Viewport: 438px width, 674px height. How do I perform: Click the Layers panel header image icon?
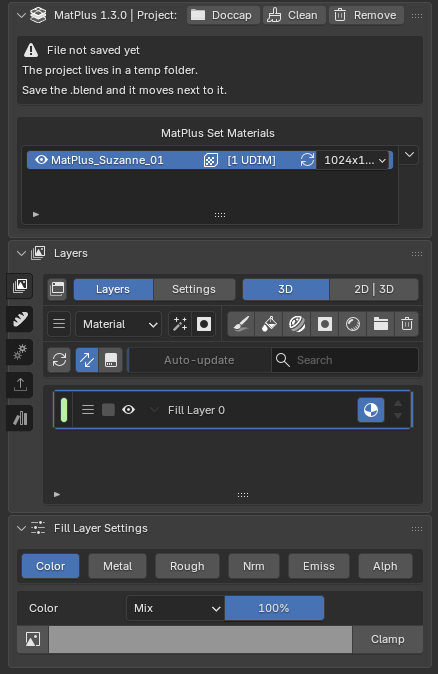click(x=38, y=253)
